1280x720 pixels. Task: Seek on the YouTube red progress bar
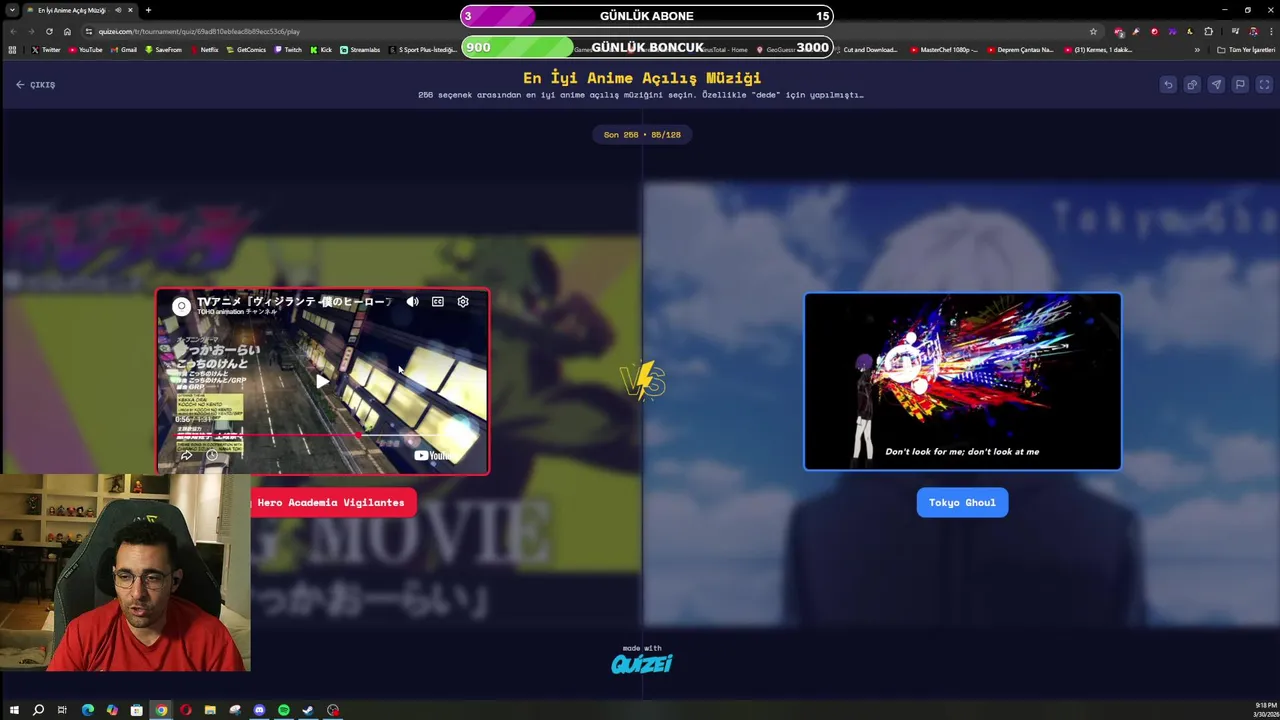(x=322, y=435)
